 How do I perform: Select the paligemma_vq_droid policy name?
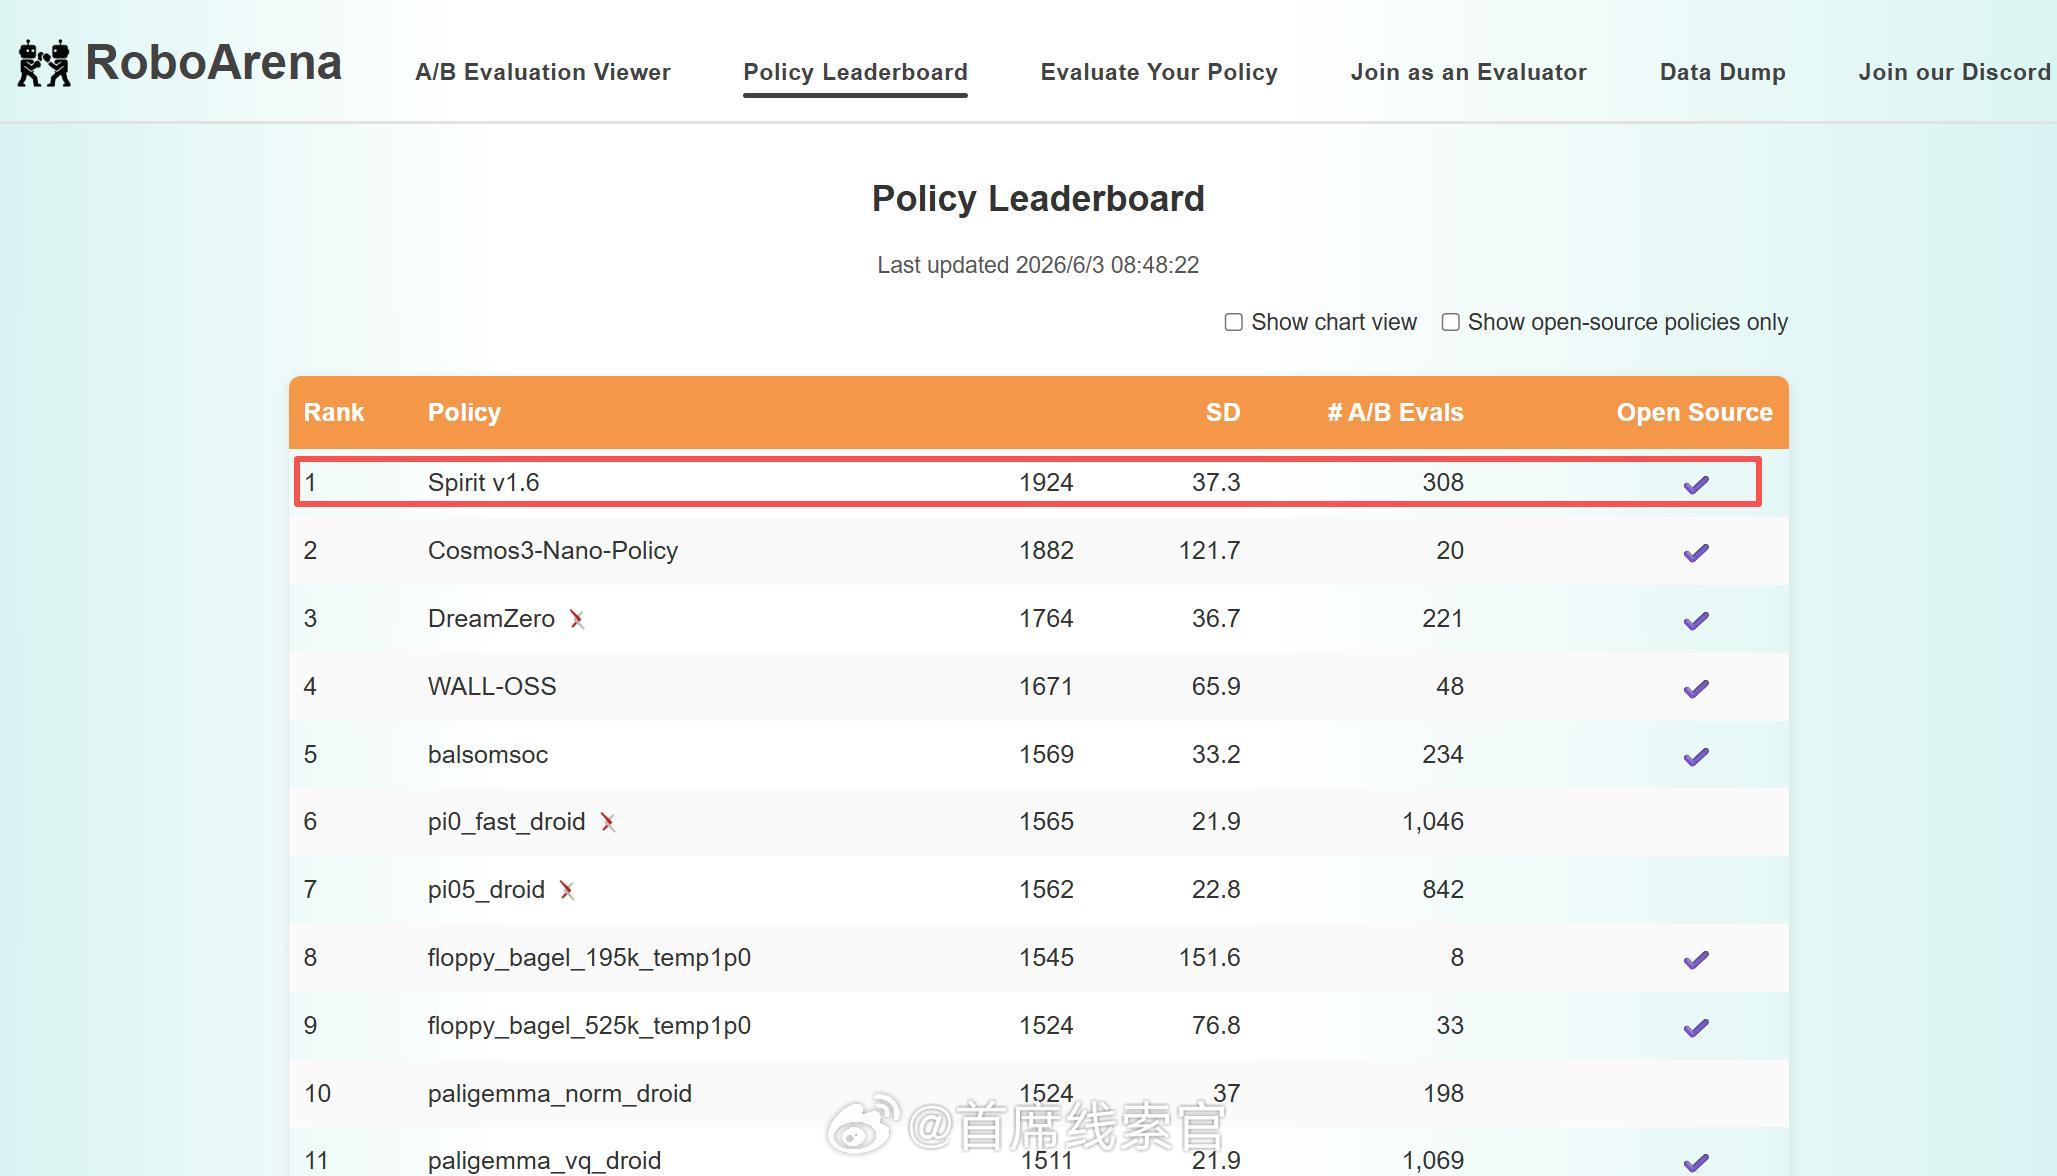pyautogui.click(x=544, y=1160)
